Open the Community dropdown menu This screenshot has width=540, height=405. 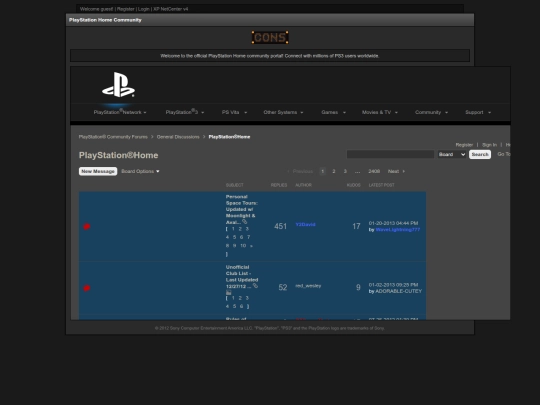pyautogui.click(x=431, y=112)
